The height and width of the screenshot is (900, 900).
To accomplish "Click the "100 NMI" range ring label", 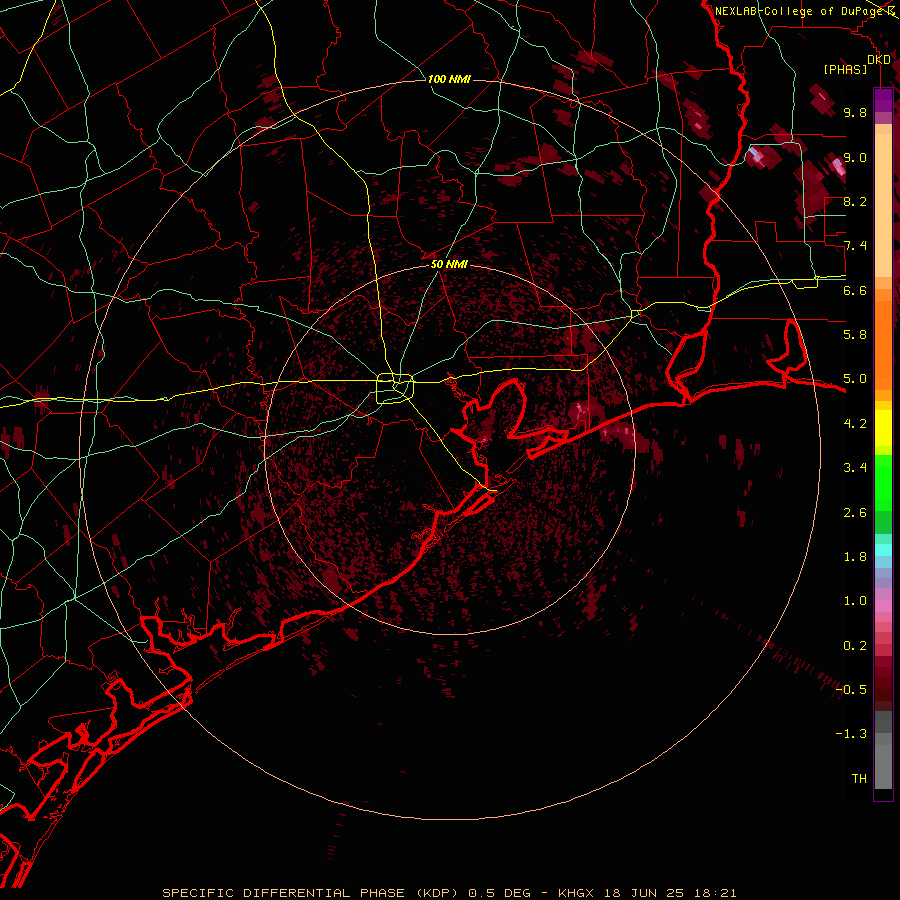I will tap(449, 79).
